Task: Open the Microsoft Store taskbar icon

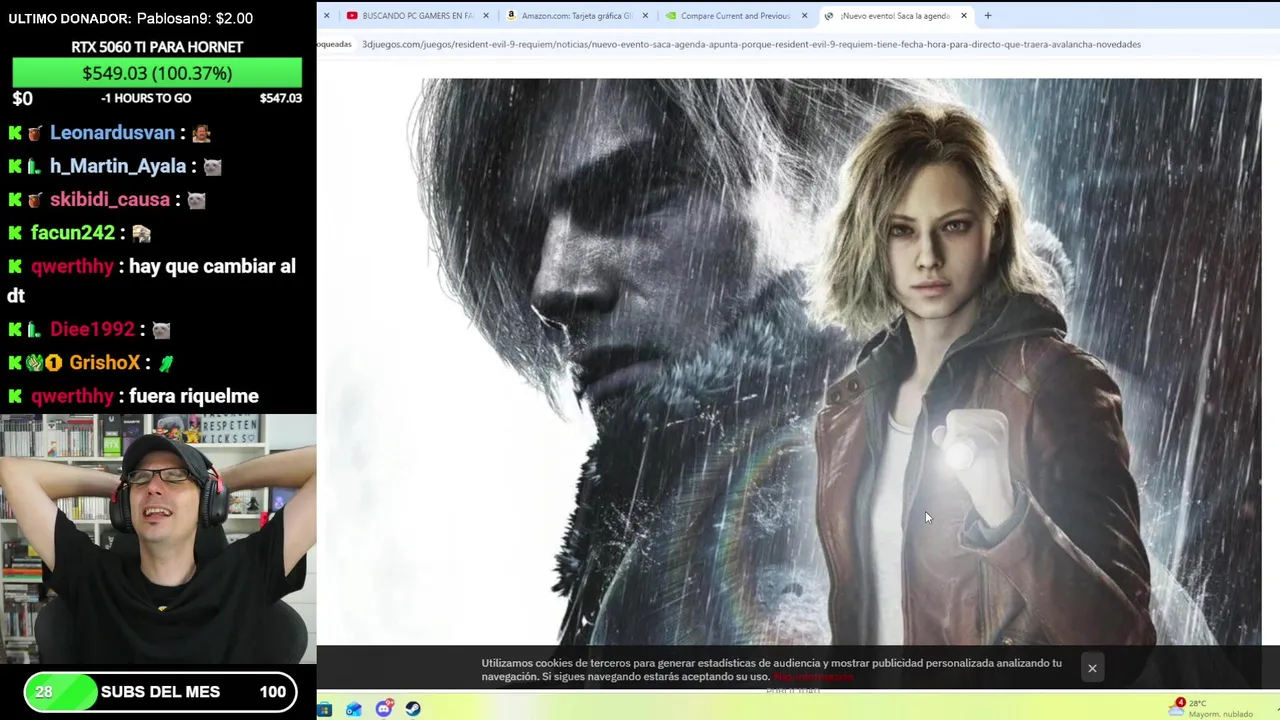Action: click(x=324, y=709)
